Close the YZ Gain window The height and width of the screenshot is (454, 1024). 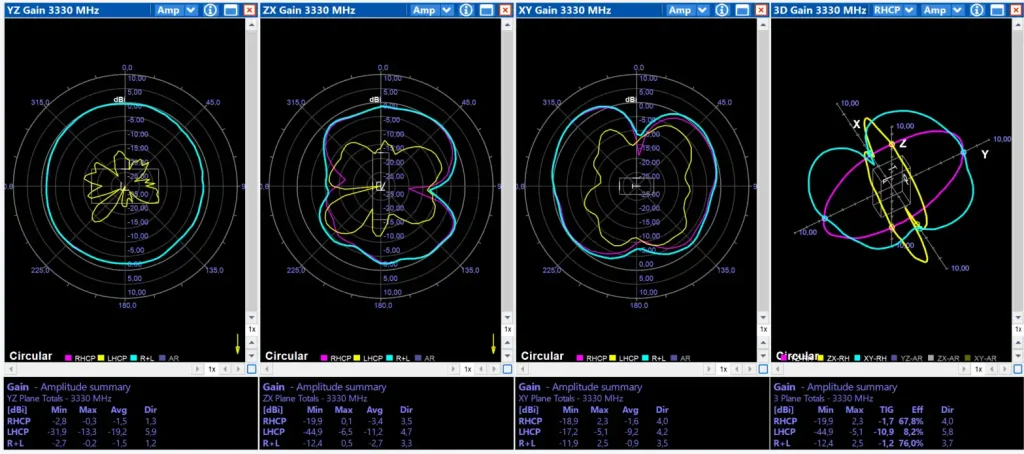click(x=249, y=10)
